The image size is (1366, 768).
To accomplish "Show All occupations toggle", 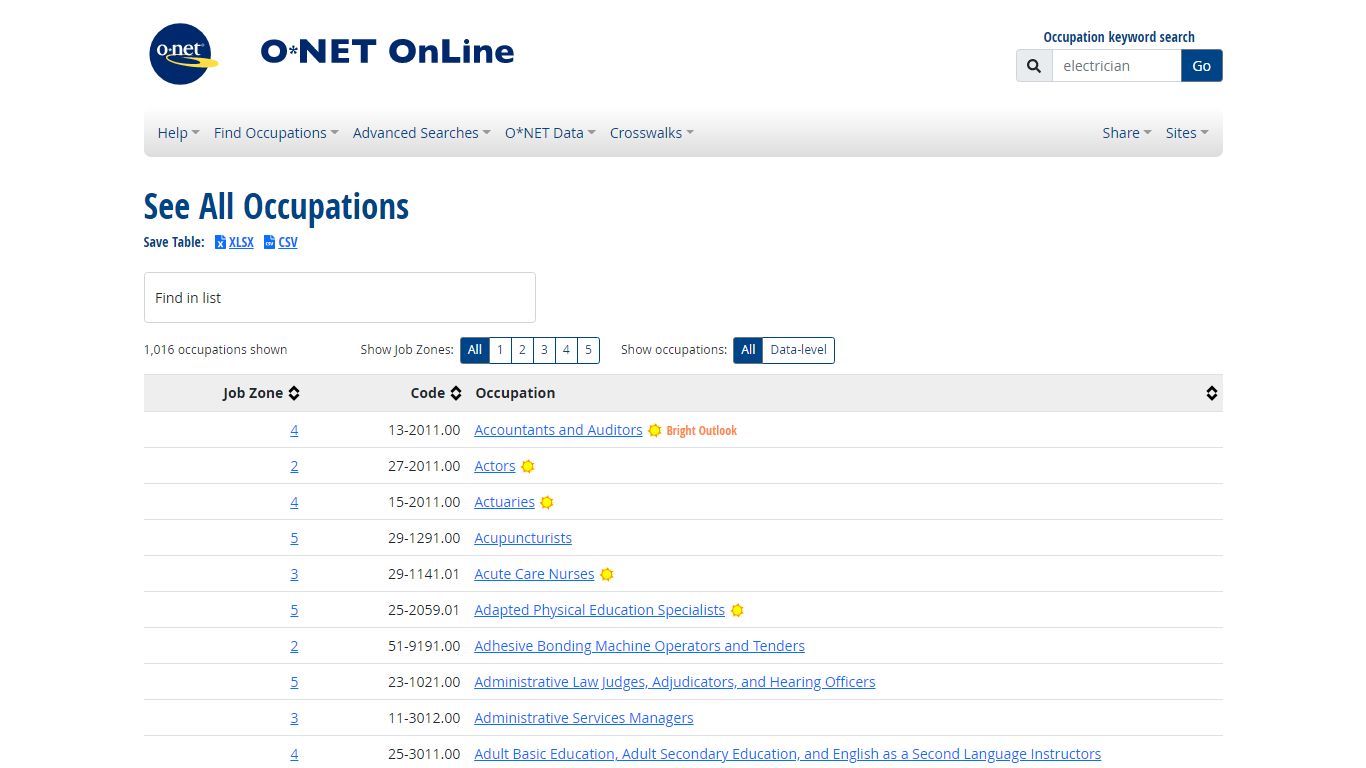I will point(748,350).
